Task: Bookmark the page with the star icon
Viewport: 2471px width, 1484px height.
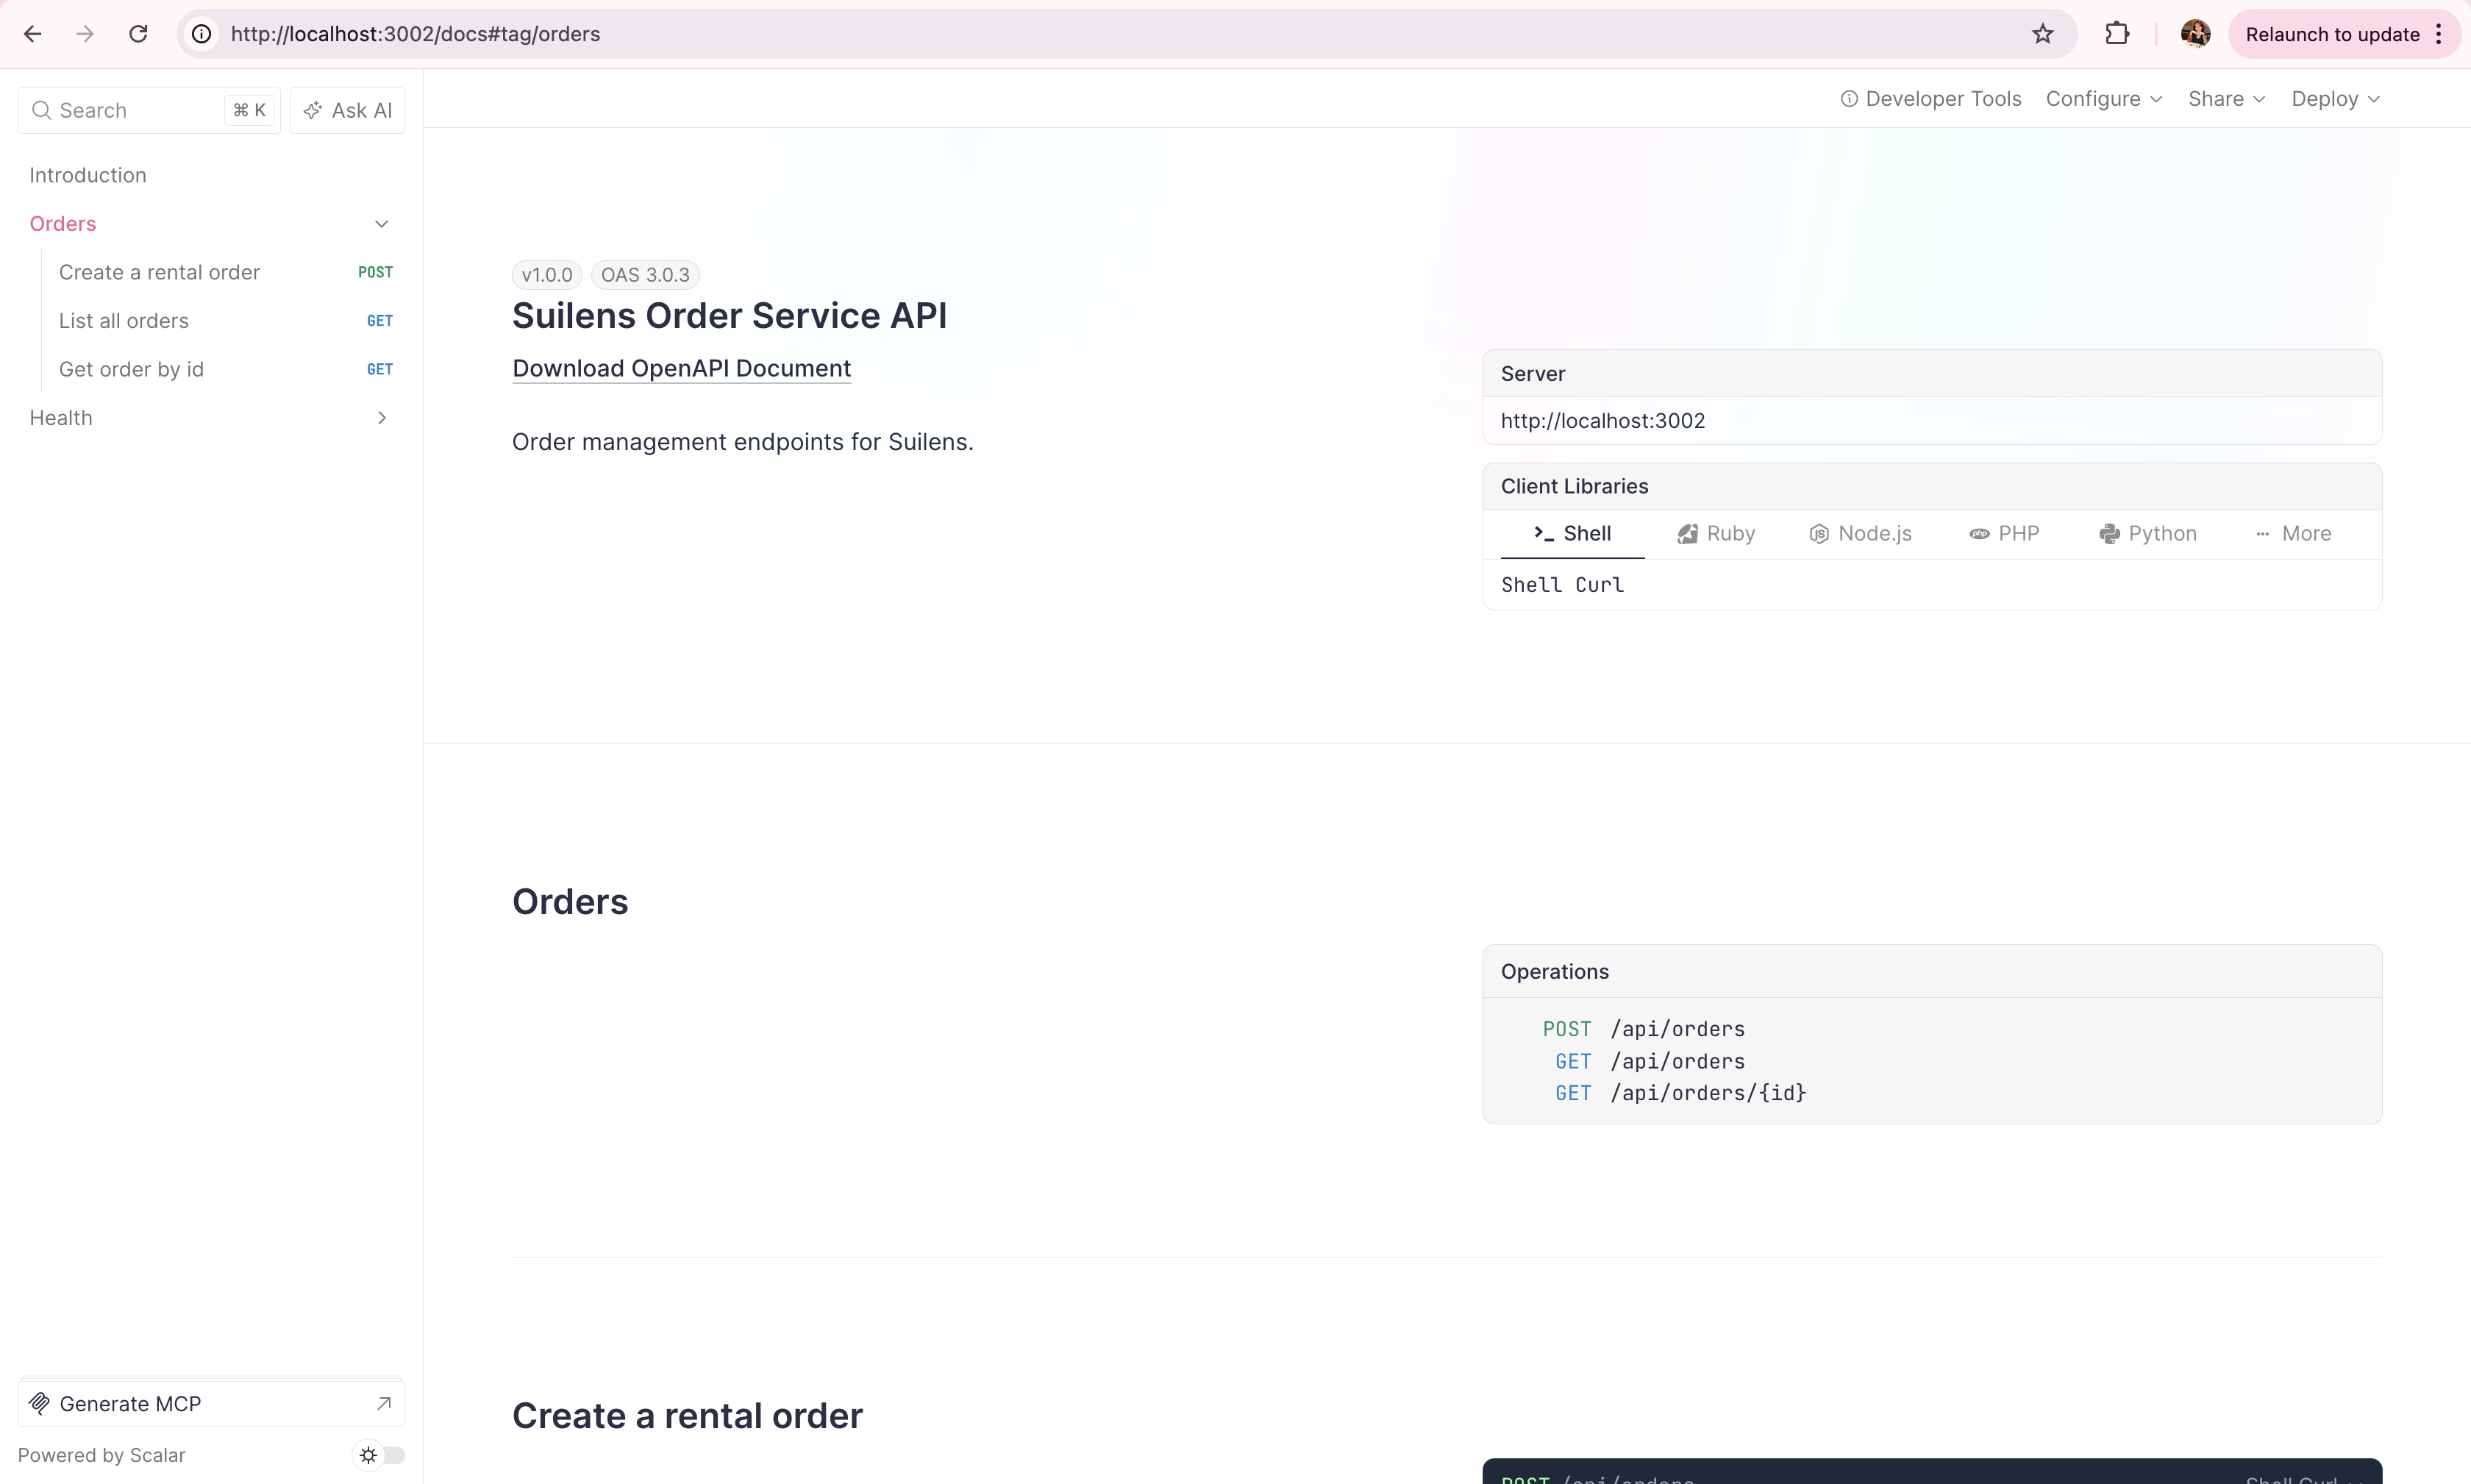Action: pyautogui.click(x=2042, y=34)
